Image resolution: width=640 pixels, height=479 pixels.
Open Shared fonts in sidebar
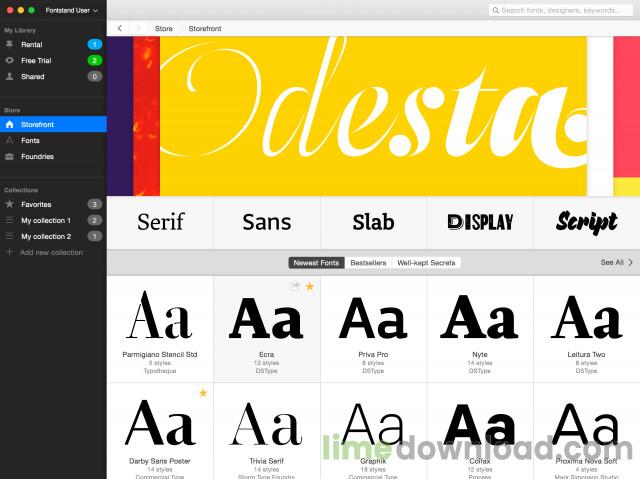33,76
